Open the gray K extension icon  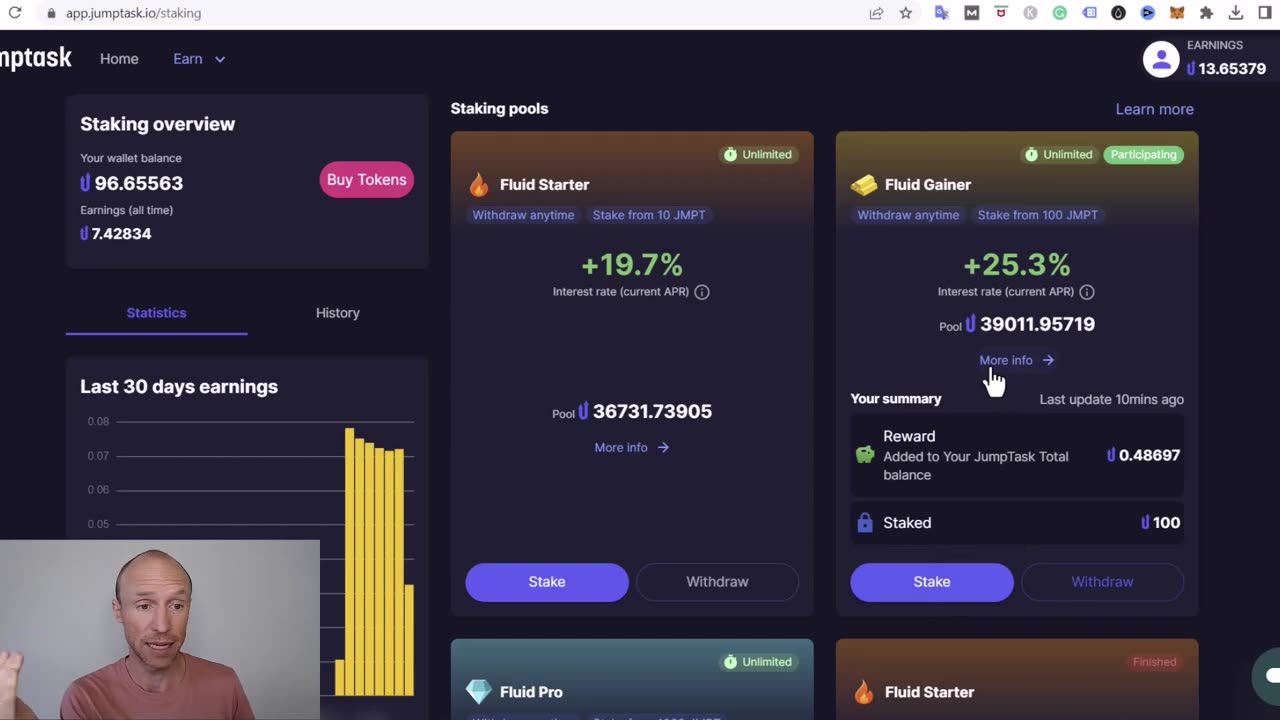coord(1030,13)
